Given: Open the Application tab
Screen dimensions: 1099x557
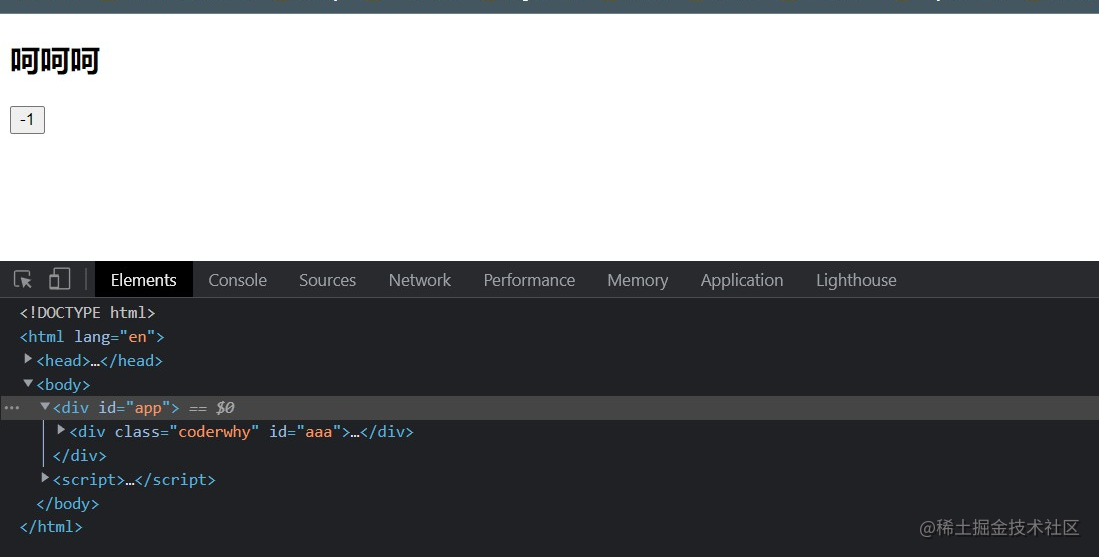Looking at the screenshot, I should [x=742, y=280].
